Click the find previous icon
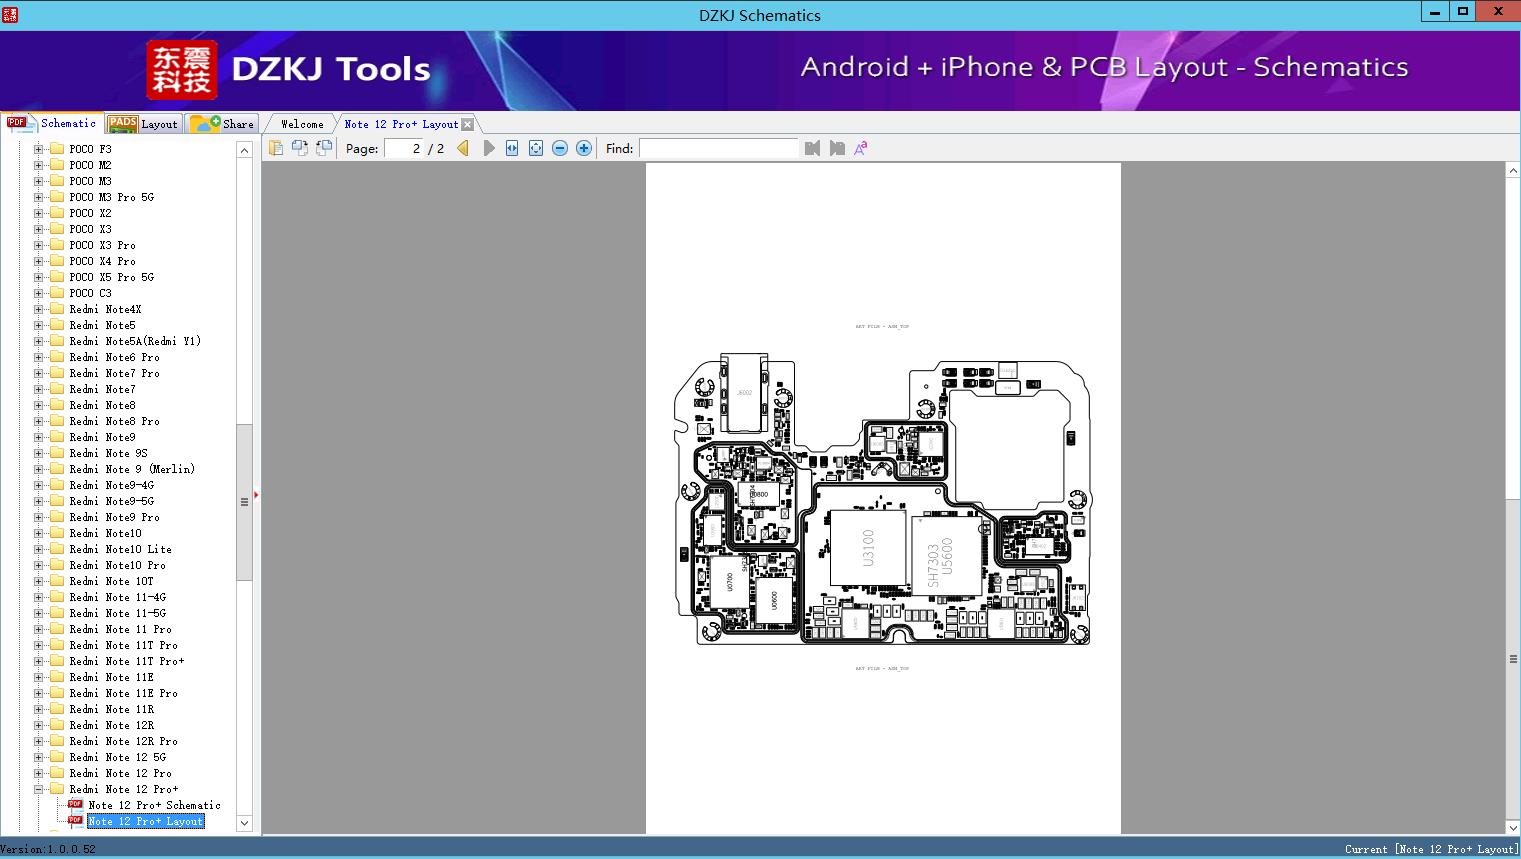The image size is (1521, 859). click(x=812, y=148)
